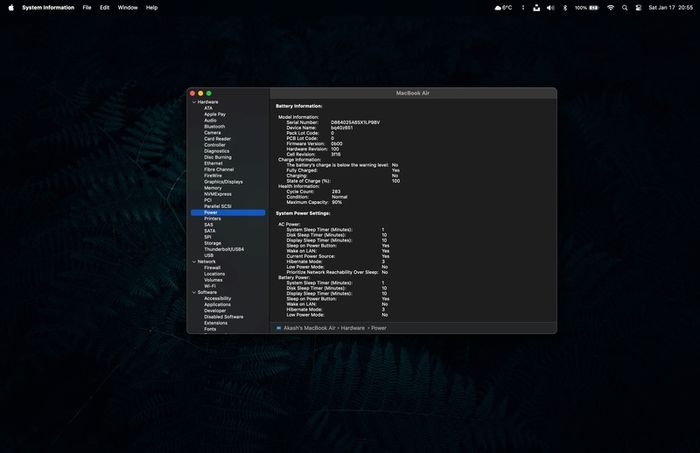Screen dimensions: 700x453
Task: Select Applications under Software
Action: point(217,304)
